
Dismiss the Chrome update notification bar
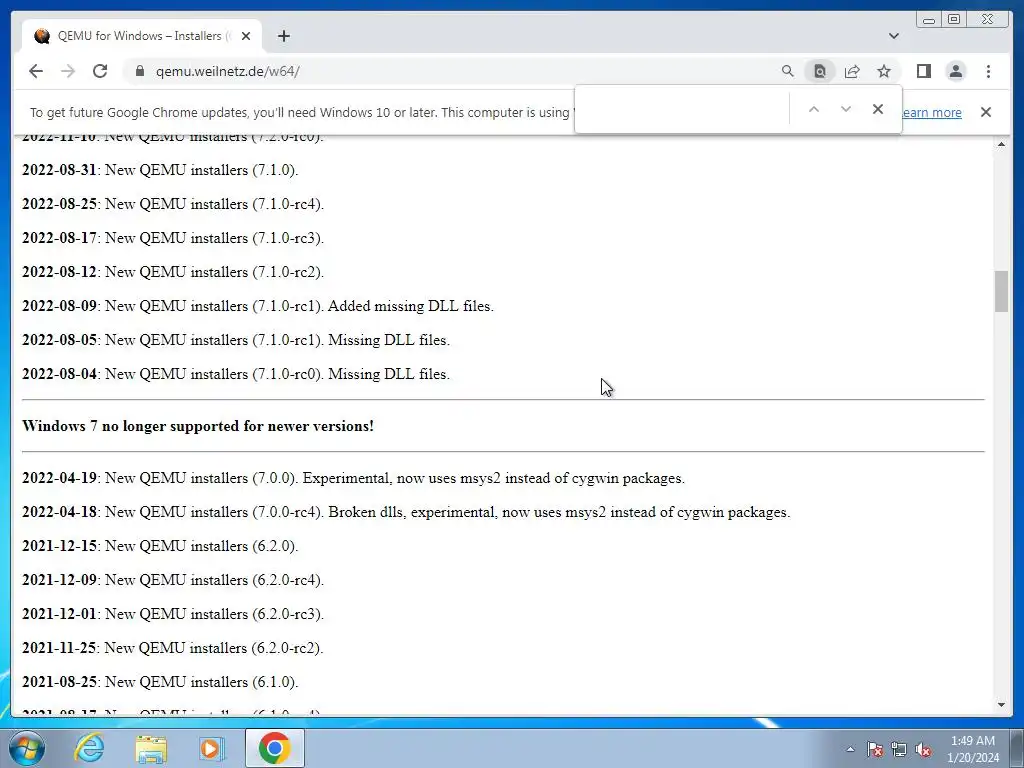click(985, 112)
